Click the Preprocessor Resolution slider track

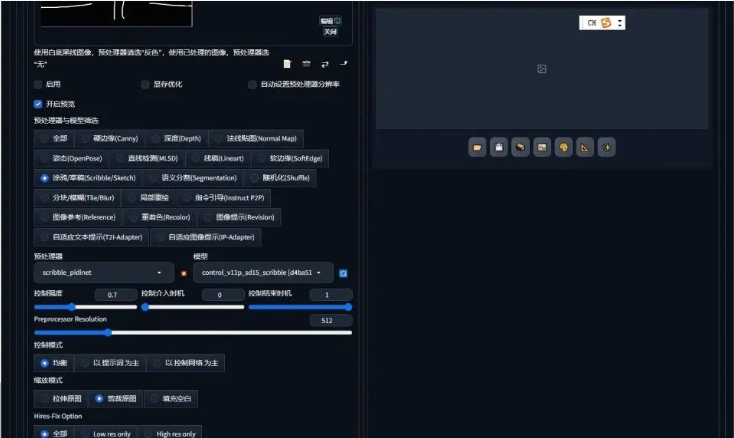tap(193, 333)
